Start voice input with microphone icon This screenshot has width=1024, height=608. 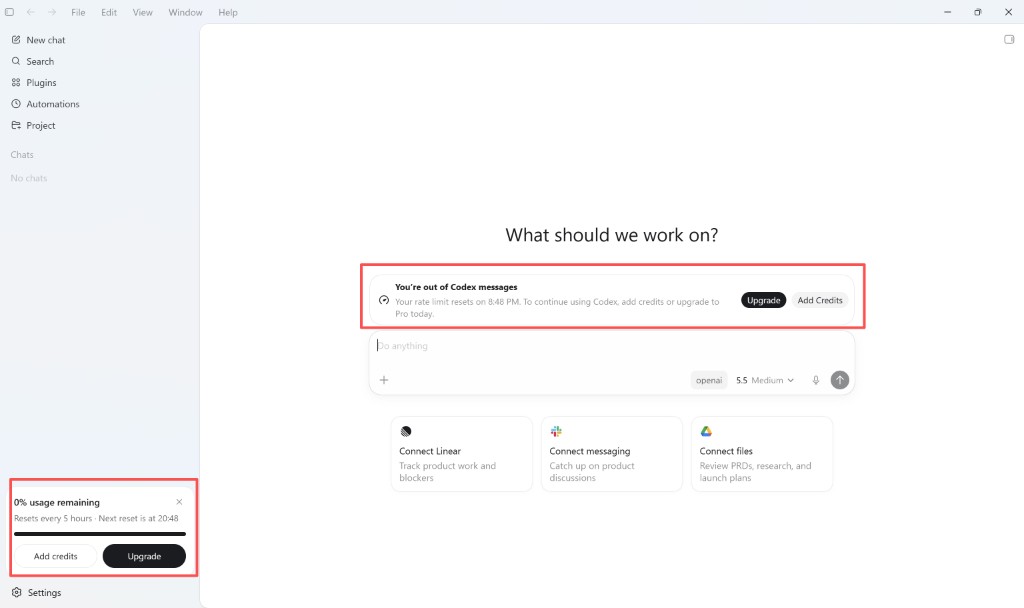[816, 380]
